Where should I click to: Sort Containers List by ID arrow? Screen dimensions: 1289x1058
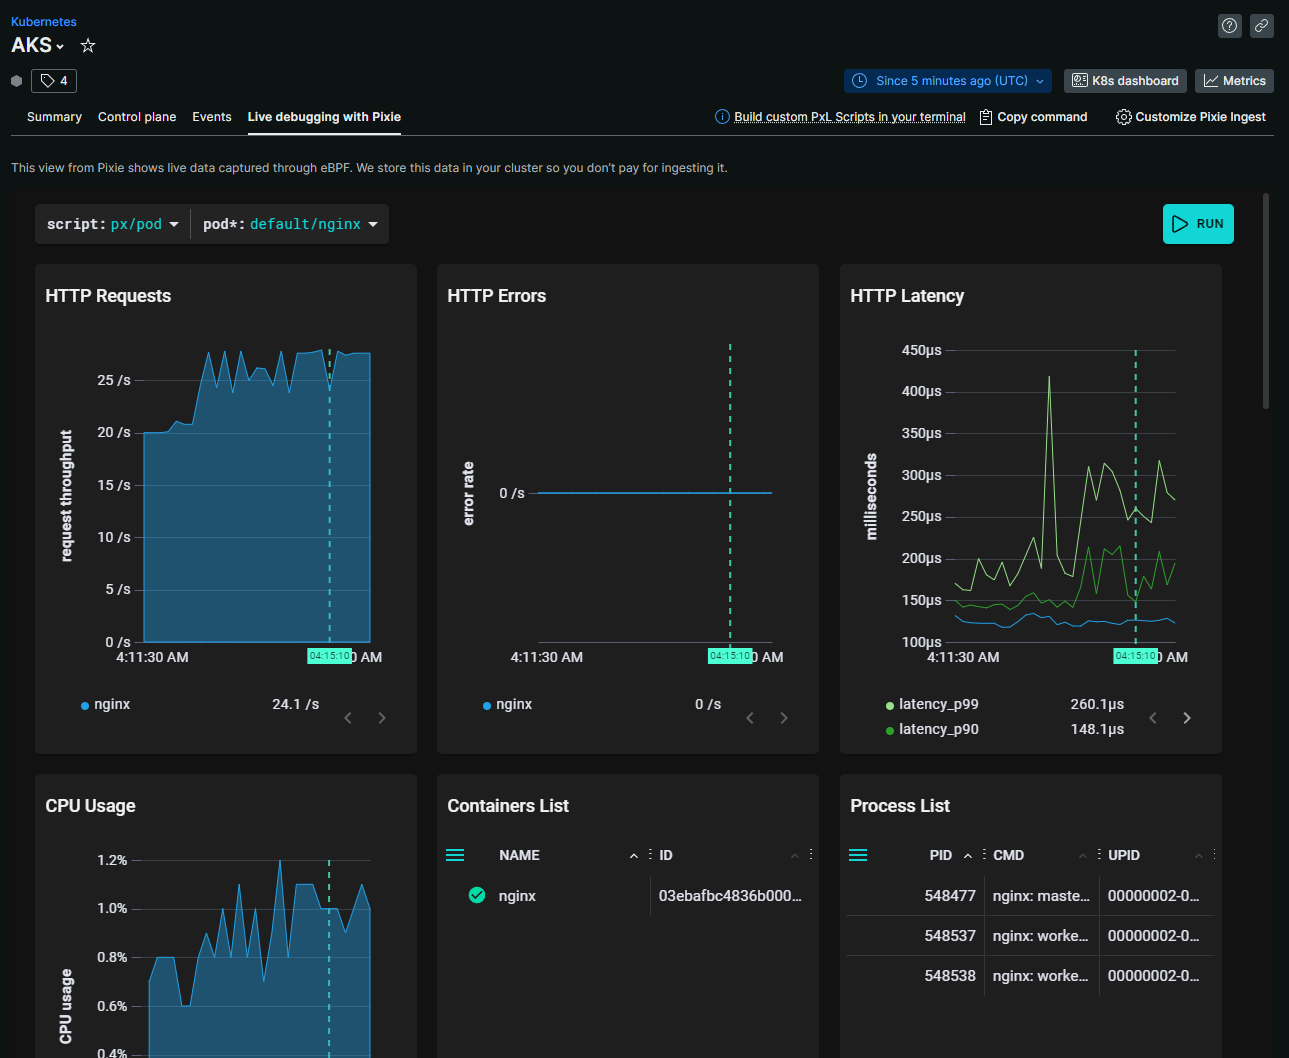(x=795, y=856)
